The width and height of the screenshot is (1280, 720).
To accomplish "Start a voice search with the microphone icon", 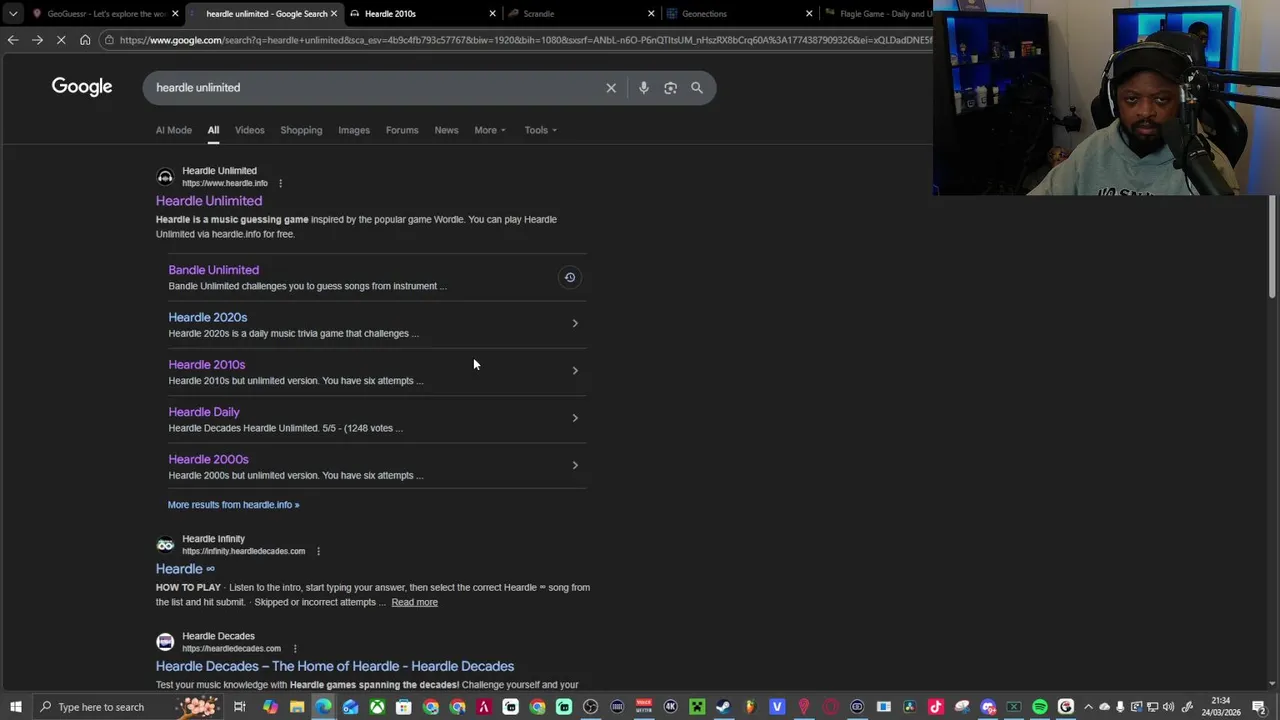I will [644, 88].
